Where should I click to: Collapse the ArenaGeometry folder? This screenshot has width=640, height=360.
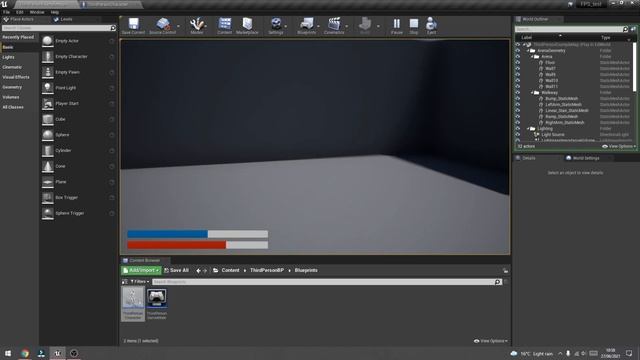pyautogui.click(x=528, y=51)
